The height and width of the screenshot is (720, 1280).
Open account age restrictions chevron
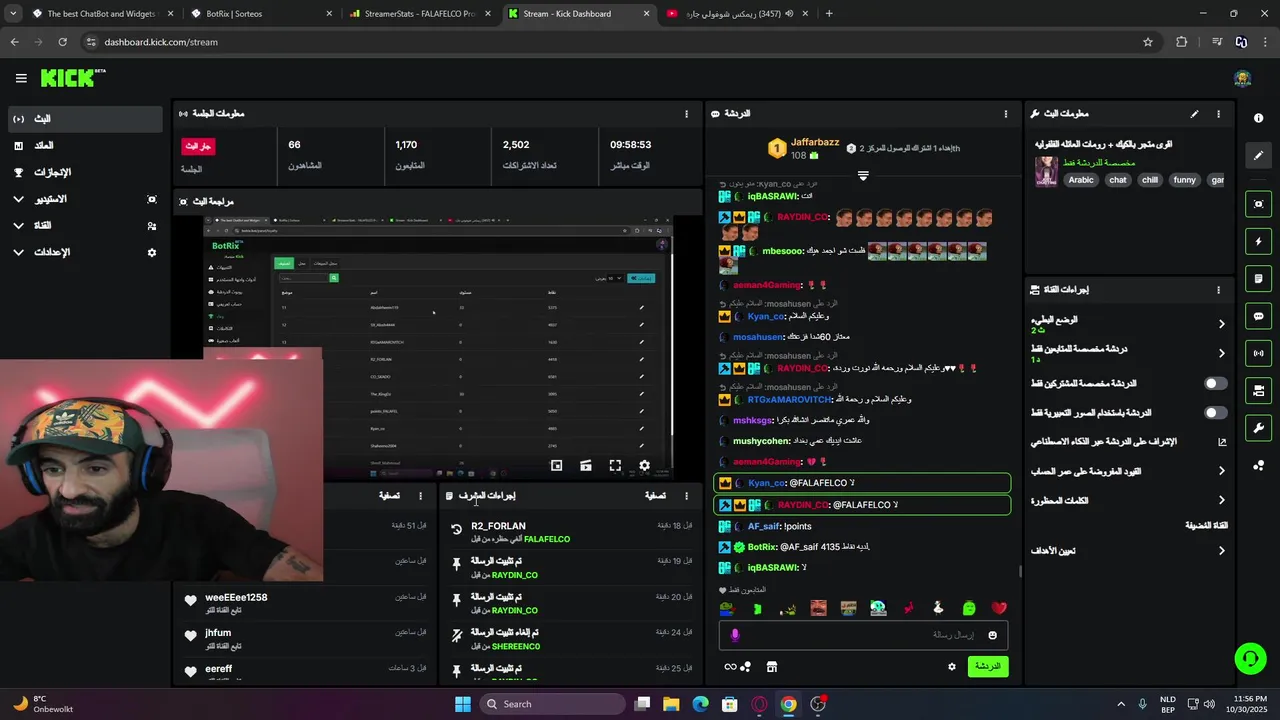point(1221,471)
